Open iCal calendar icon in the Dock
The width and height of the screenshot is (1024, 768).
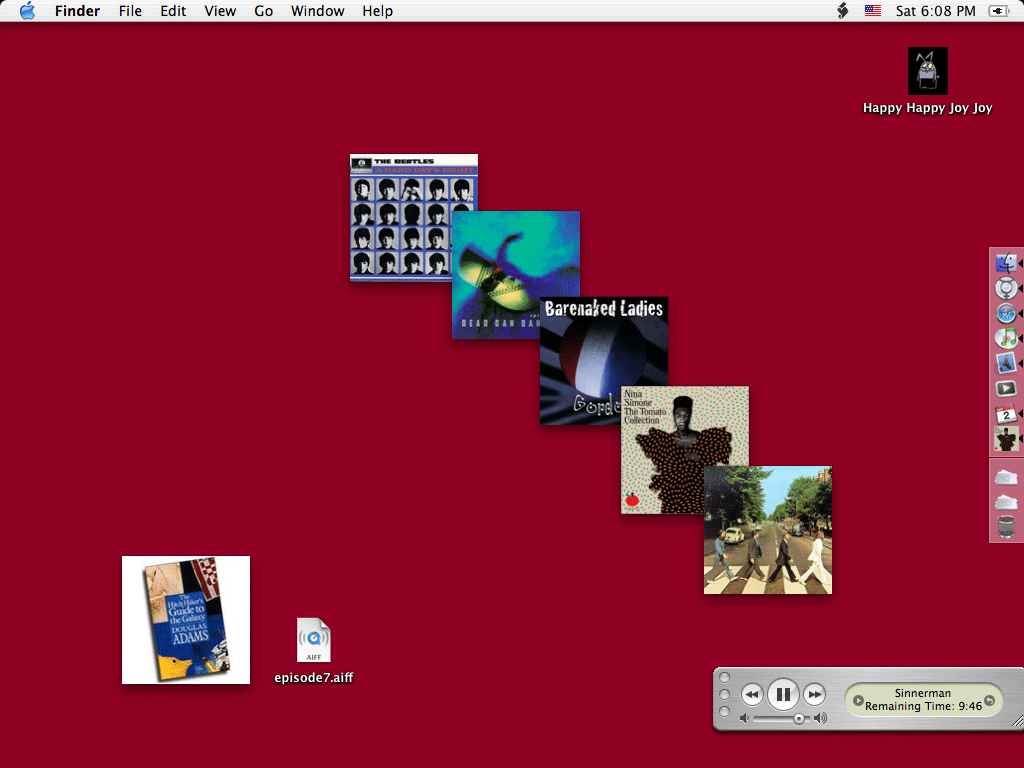click(x=1006, y=413)
